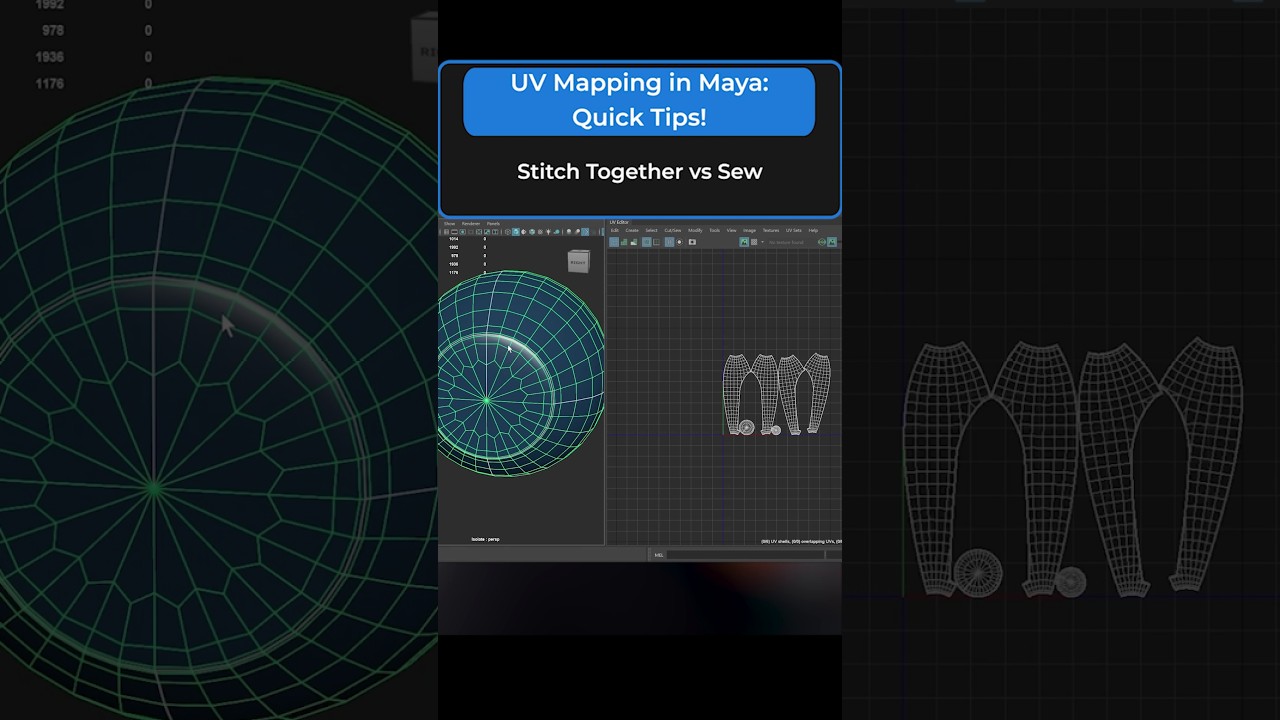1280x720 pixels.
Task: Click the Right face of the view cube
Action: click(x=578, y=262)
